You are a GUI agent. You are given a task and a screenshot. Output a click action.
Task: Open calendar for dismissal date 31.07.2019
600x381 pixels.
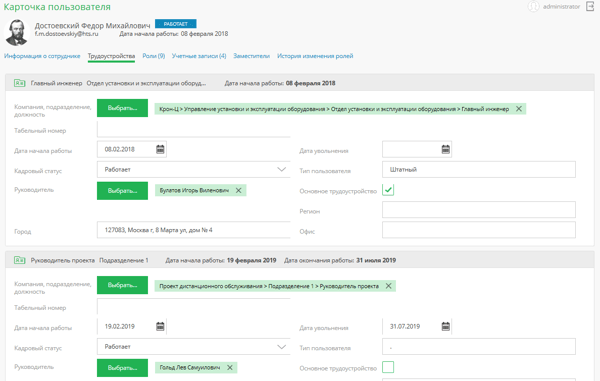pyautogui.click(x=445, y=326)
